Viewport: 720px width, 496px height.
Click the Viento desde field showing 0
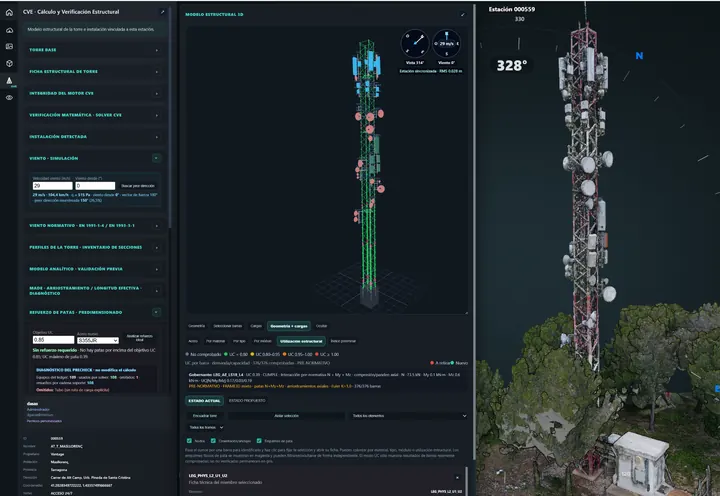pyautogui.click(x=95, y=186)
